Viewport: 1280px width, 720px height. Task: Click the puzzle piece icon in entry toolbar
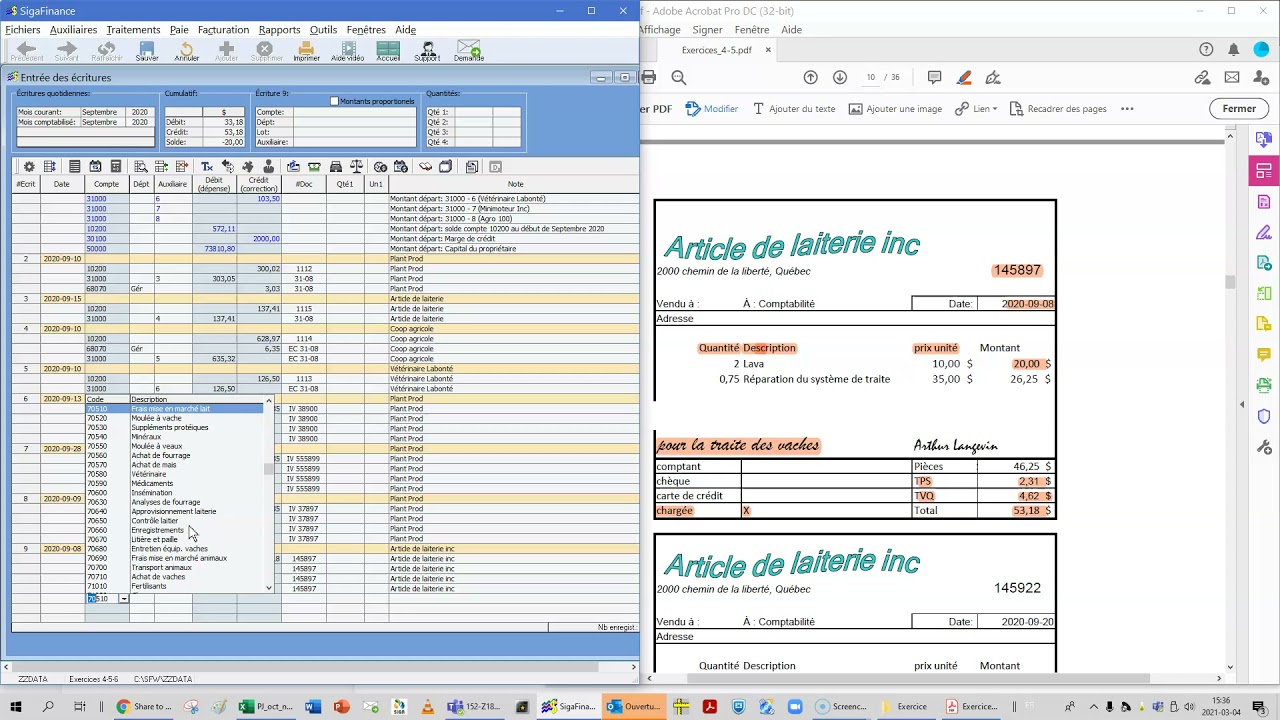[x=248, y=167]
